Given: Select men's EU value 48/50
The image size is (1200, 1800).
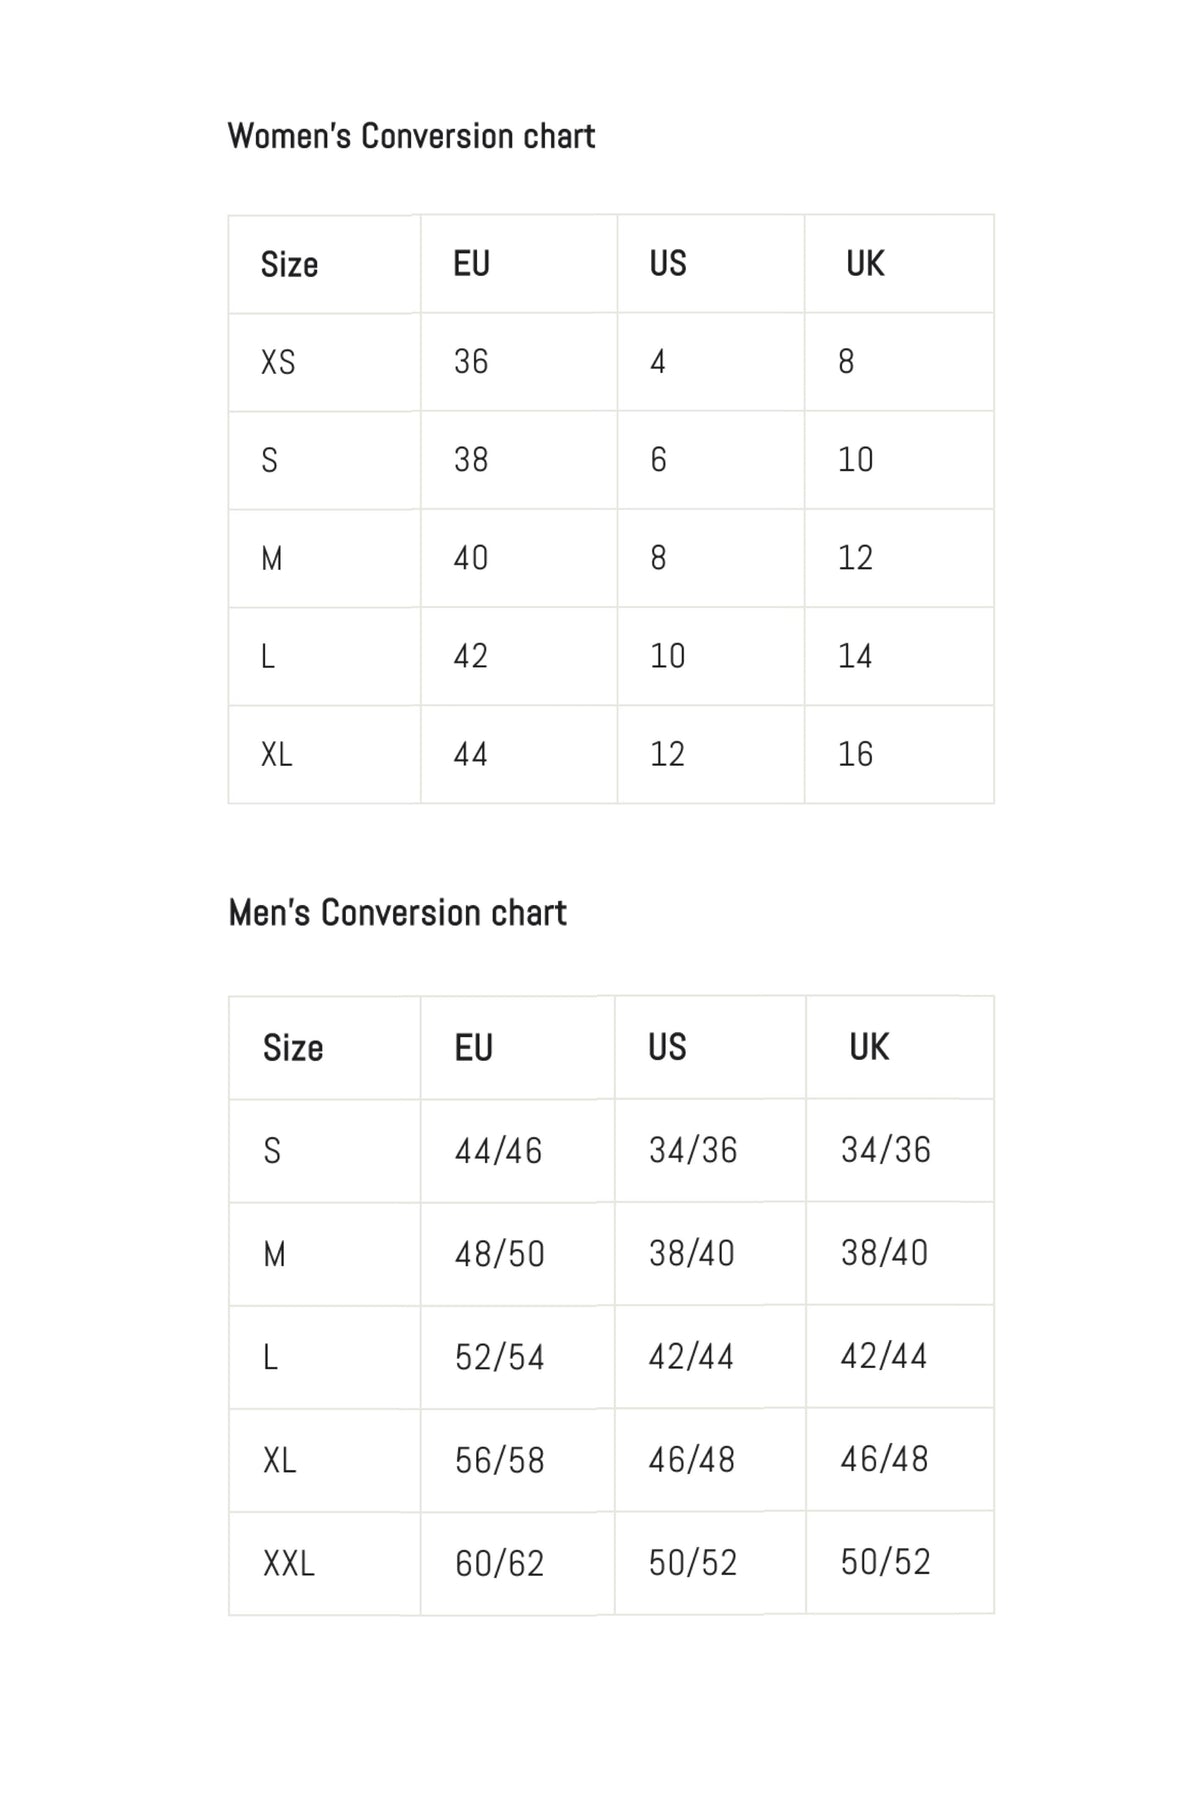Looking at the screenshot, I should click(499, 1254).
